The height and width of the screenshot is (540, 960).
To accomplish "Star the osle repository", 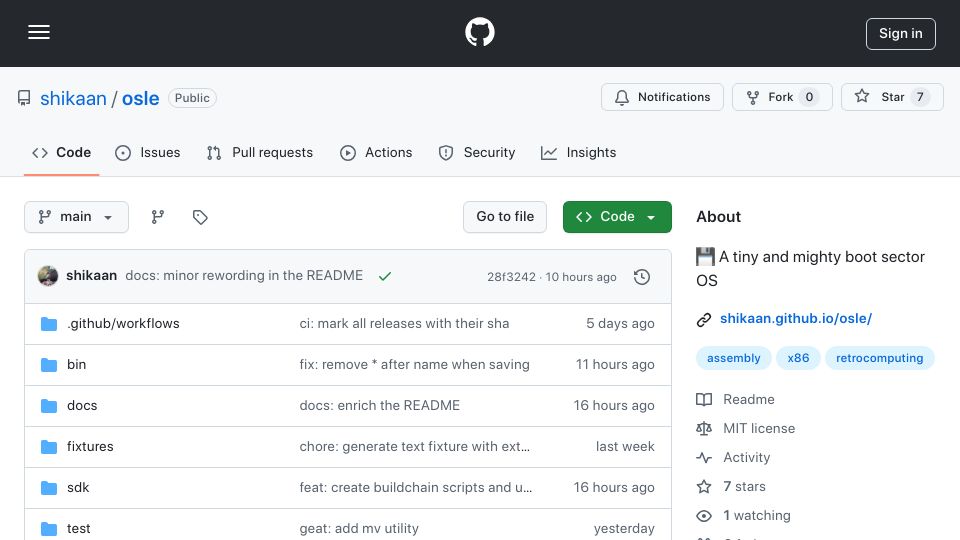I will pyautogui.click(x=892, y=97).
